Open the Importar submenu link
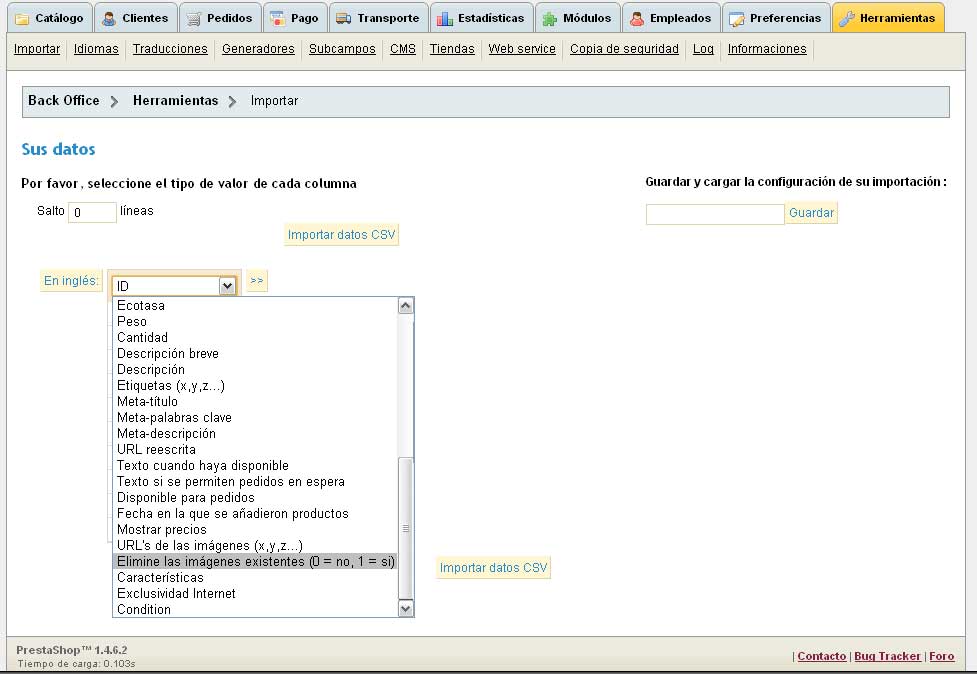The image size is (977, 674). point(37,49)
